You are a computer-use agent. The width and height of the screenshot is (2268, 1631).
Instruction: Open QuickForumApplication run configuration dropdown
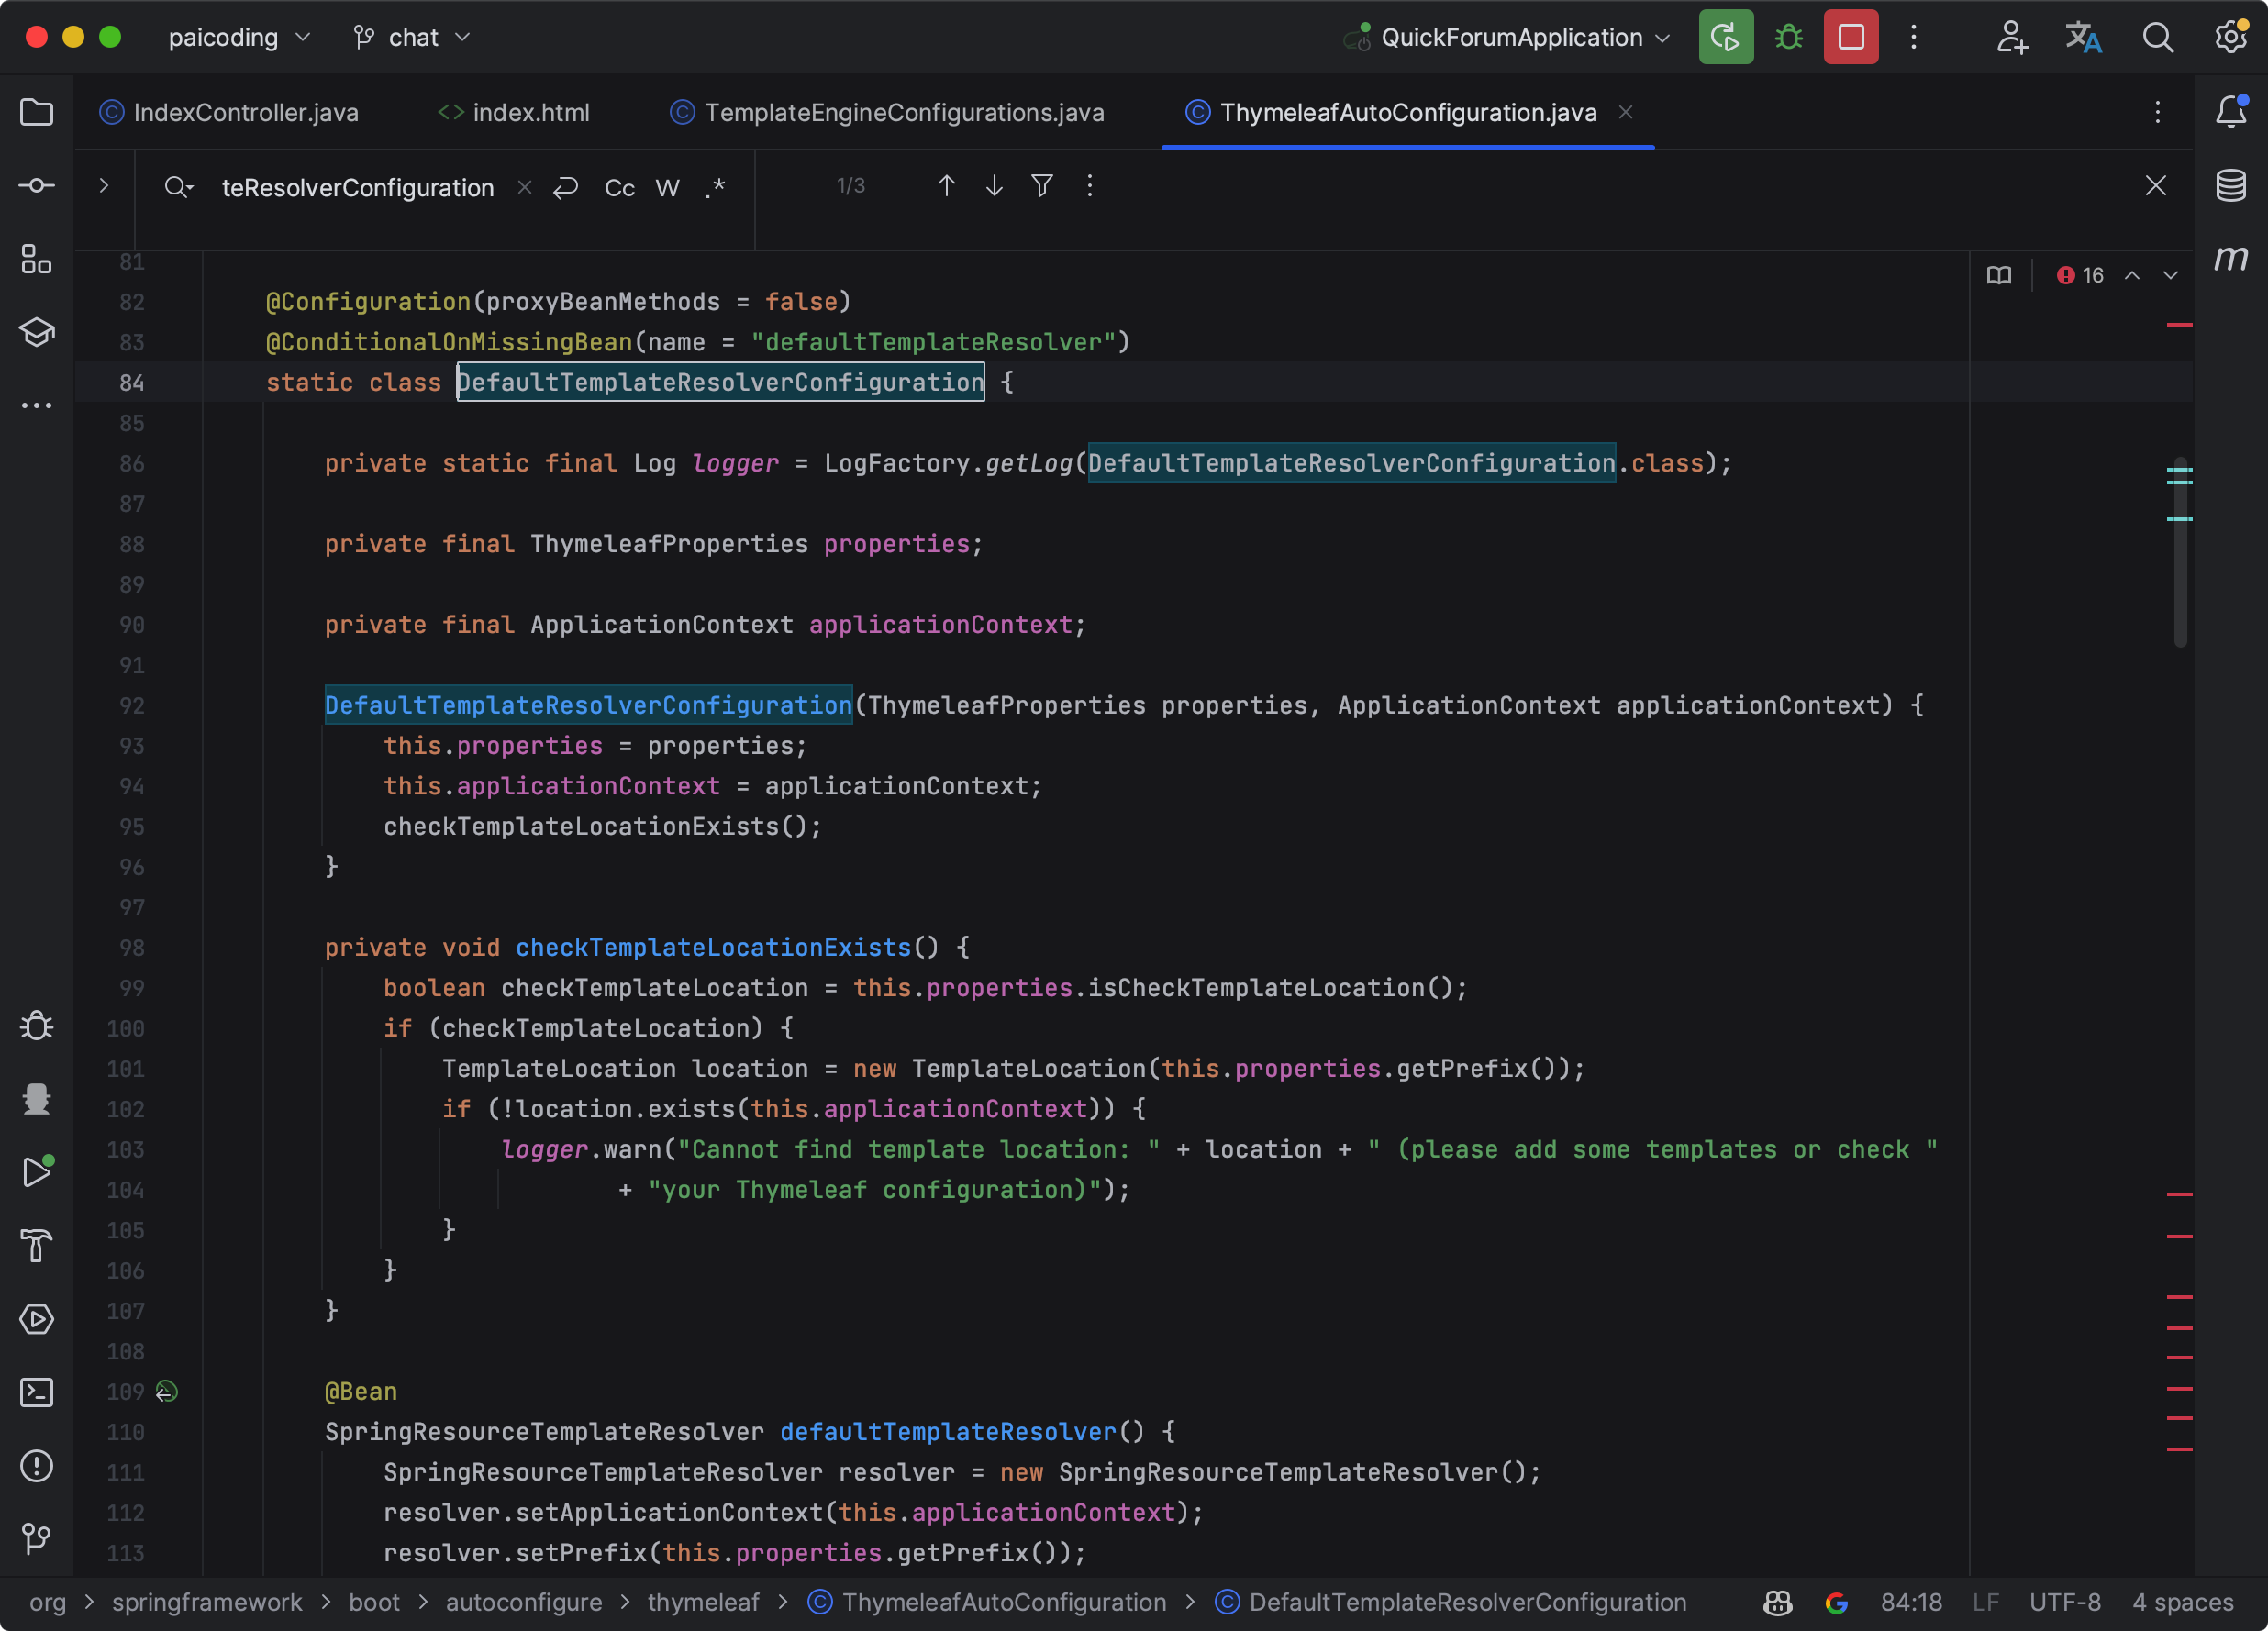(1511, 37)
